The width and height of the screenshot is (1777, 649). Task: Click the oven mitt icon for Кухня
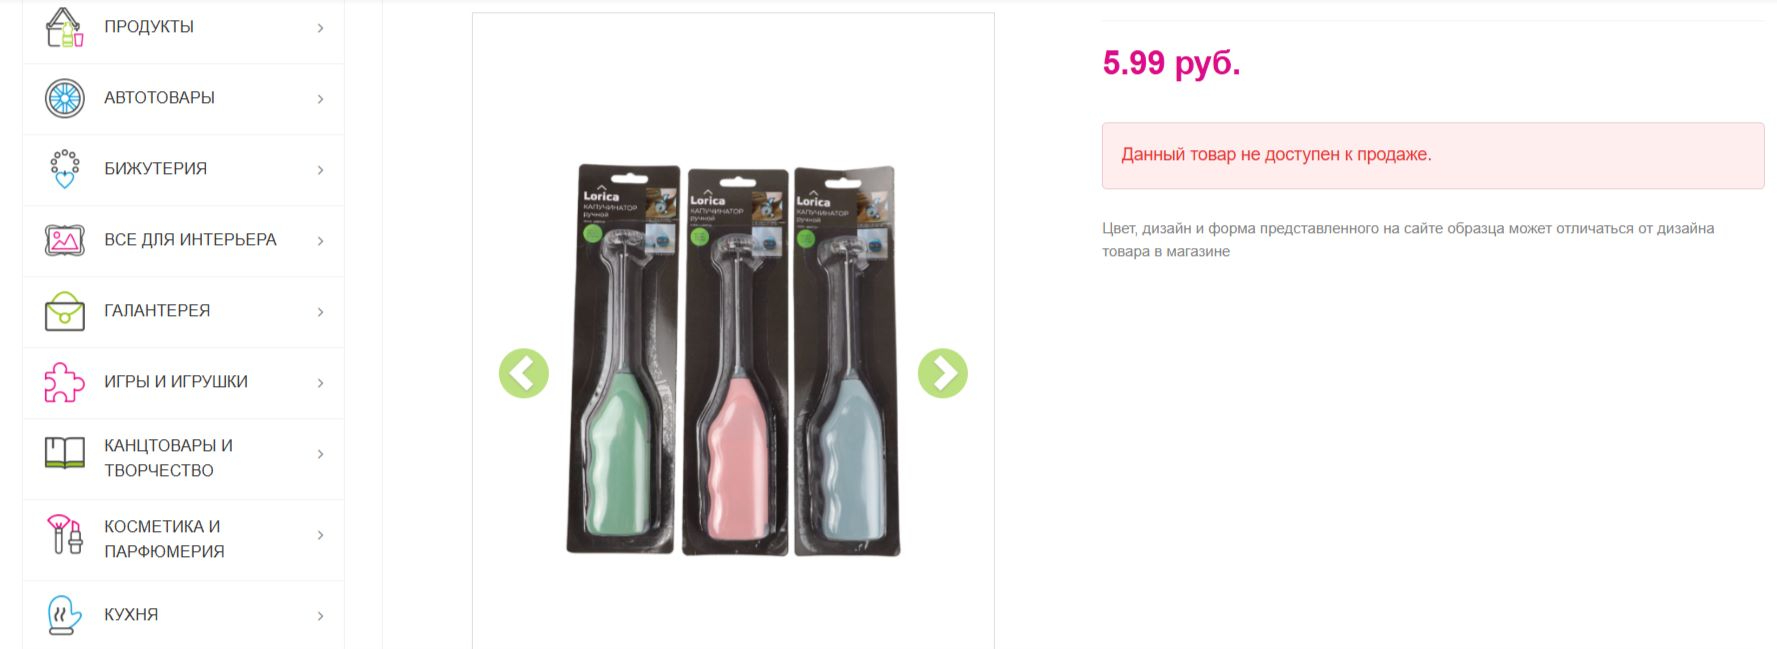[x=64, y=615]
